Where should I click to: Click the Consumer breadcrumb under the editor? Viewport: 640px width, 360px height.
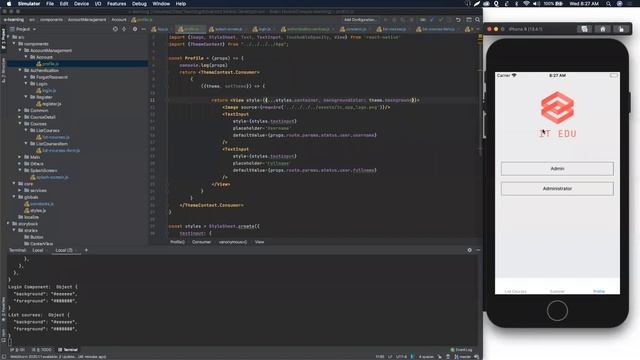click(201, 242)
